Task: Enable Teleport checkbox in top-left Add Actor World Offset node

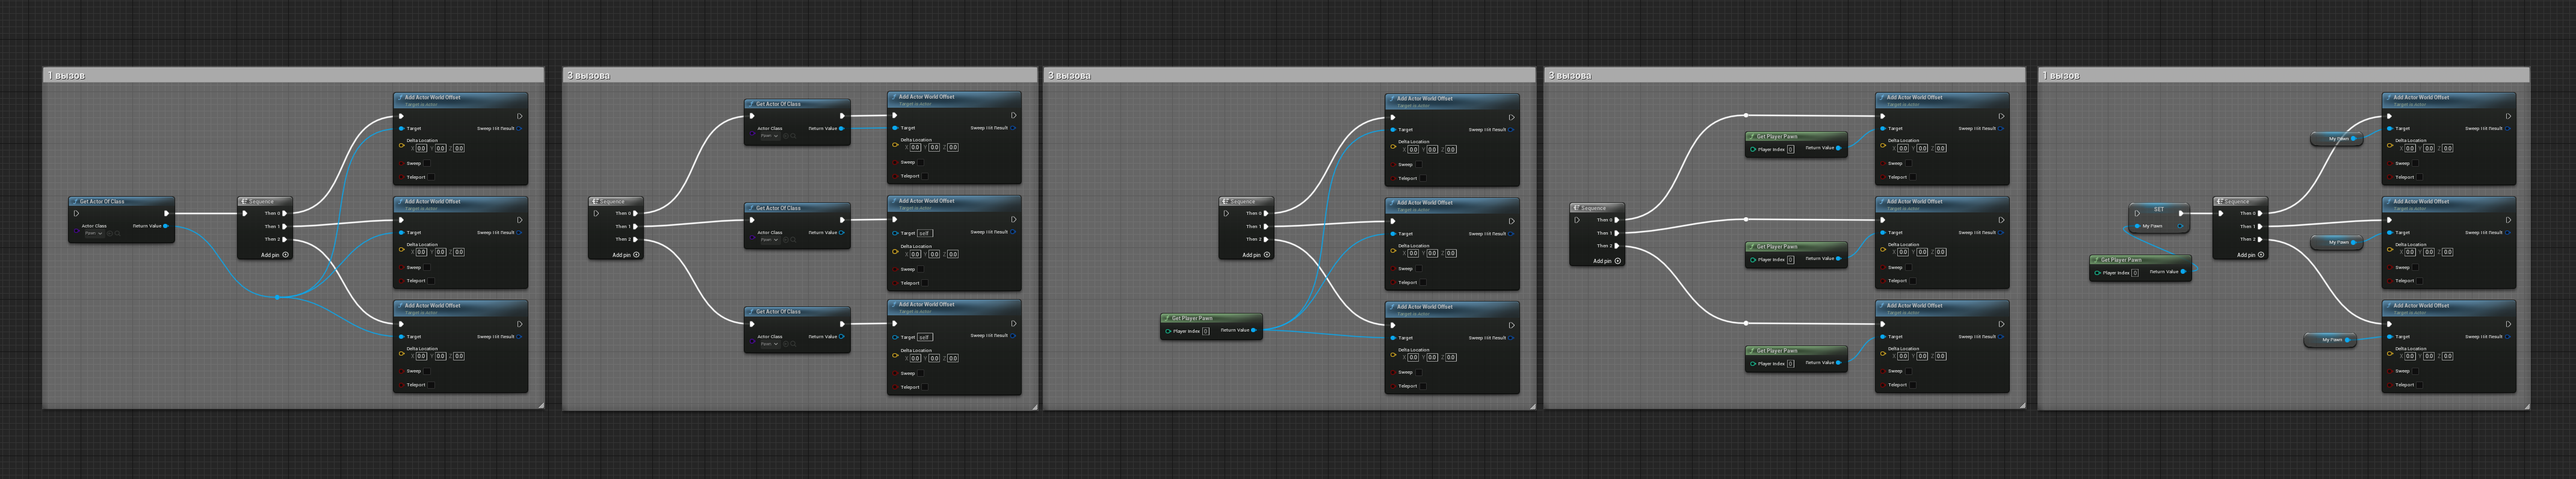Action: point(432,177)
